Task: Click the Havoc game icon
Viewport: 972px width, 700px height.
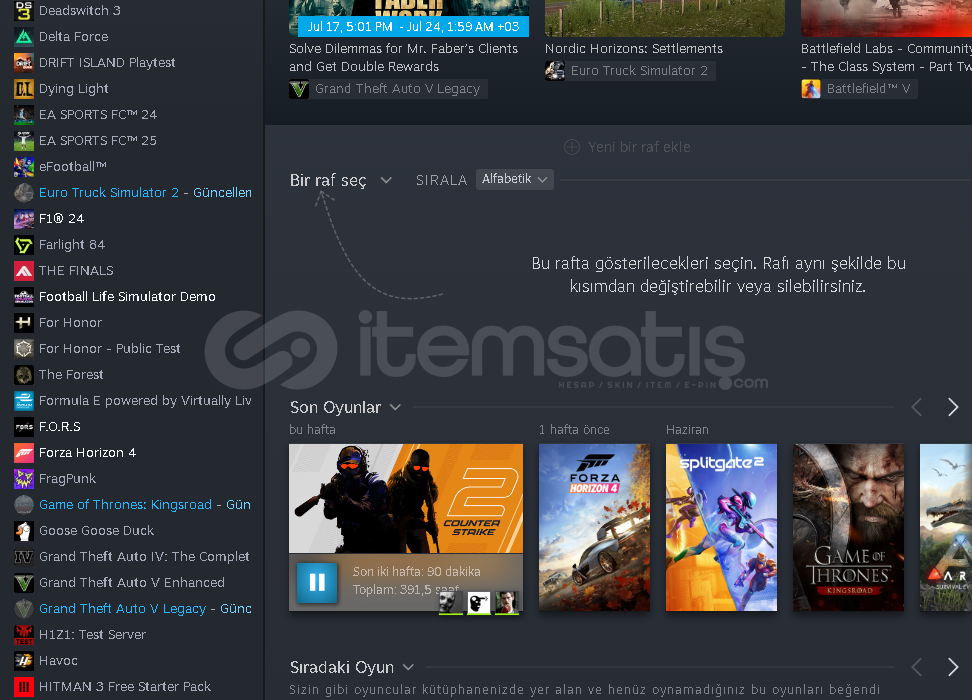Action: (x=24, y=661)
